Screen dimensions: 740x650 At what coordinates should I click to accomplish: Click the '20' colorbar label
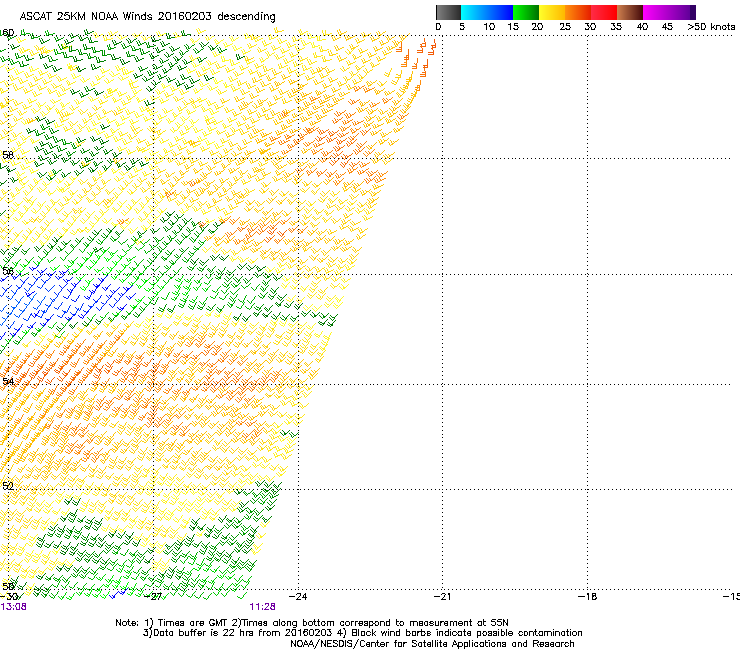point(537,27)
